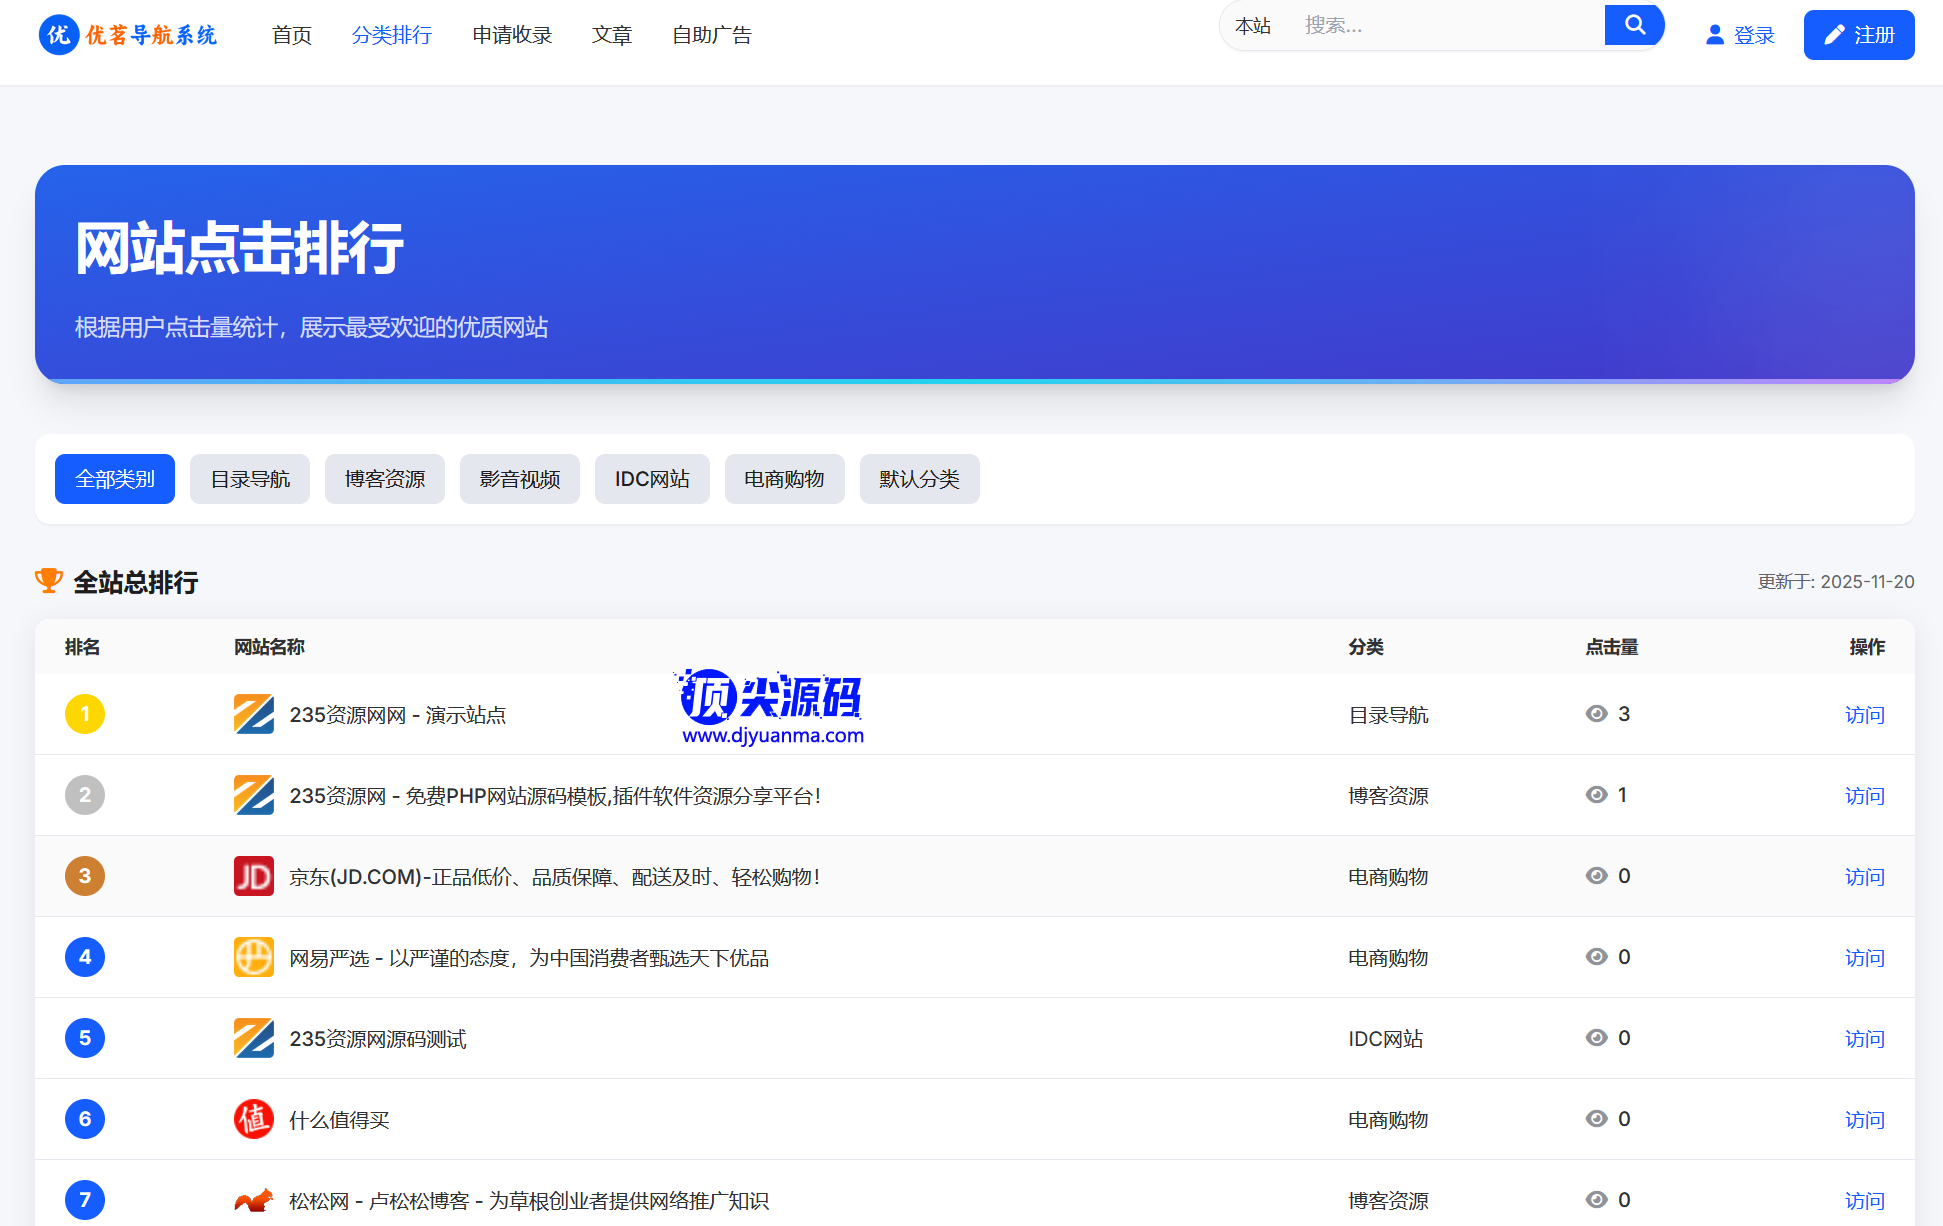
Task: Open the 本站 search scope selector
Action: coord(1253,26)
